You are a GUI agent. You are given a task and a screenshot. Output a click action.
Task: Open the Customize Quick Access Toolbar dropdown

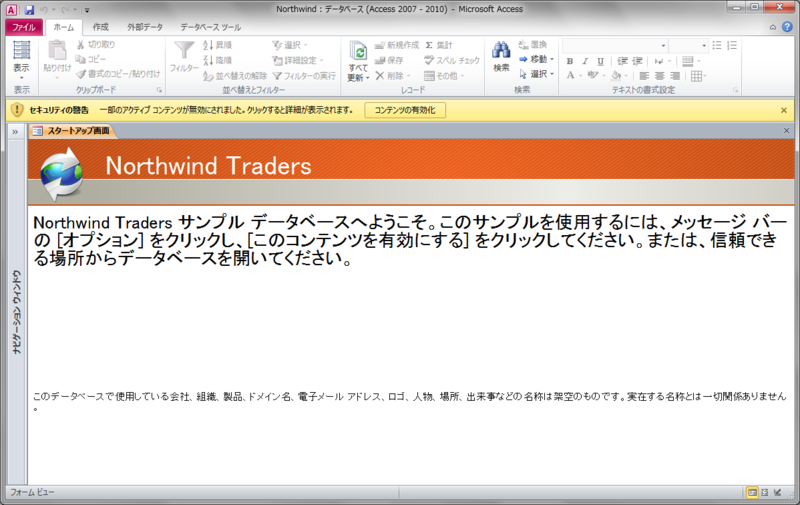pos(87,10)
